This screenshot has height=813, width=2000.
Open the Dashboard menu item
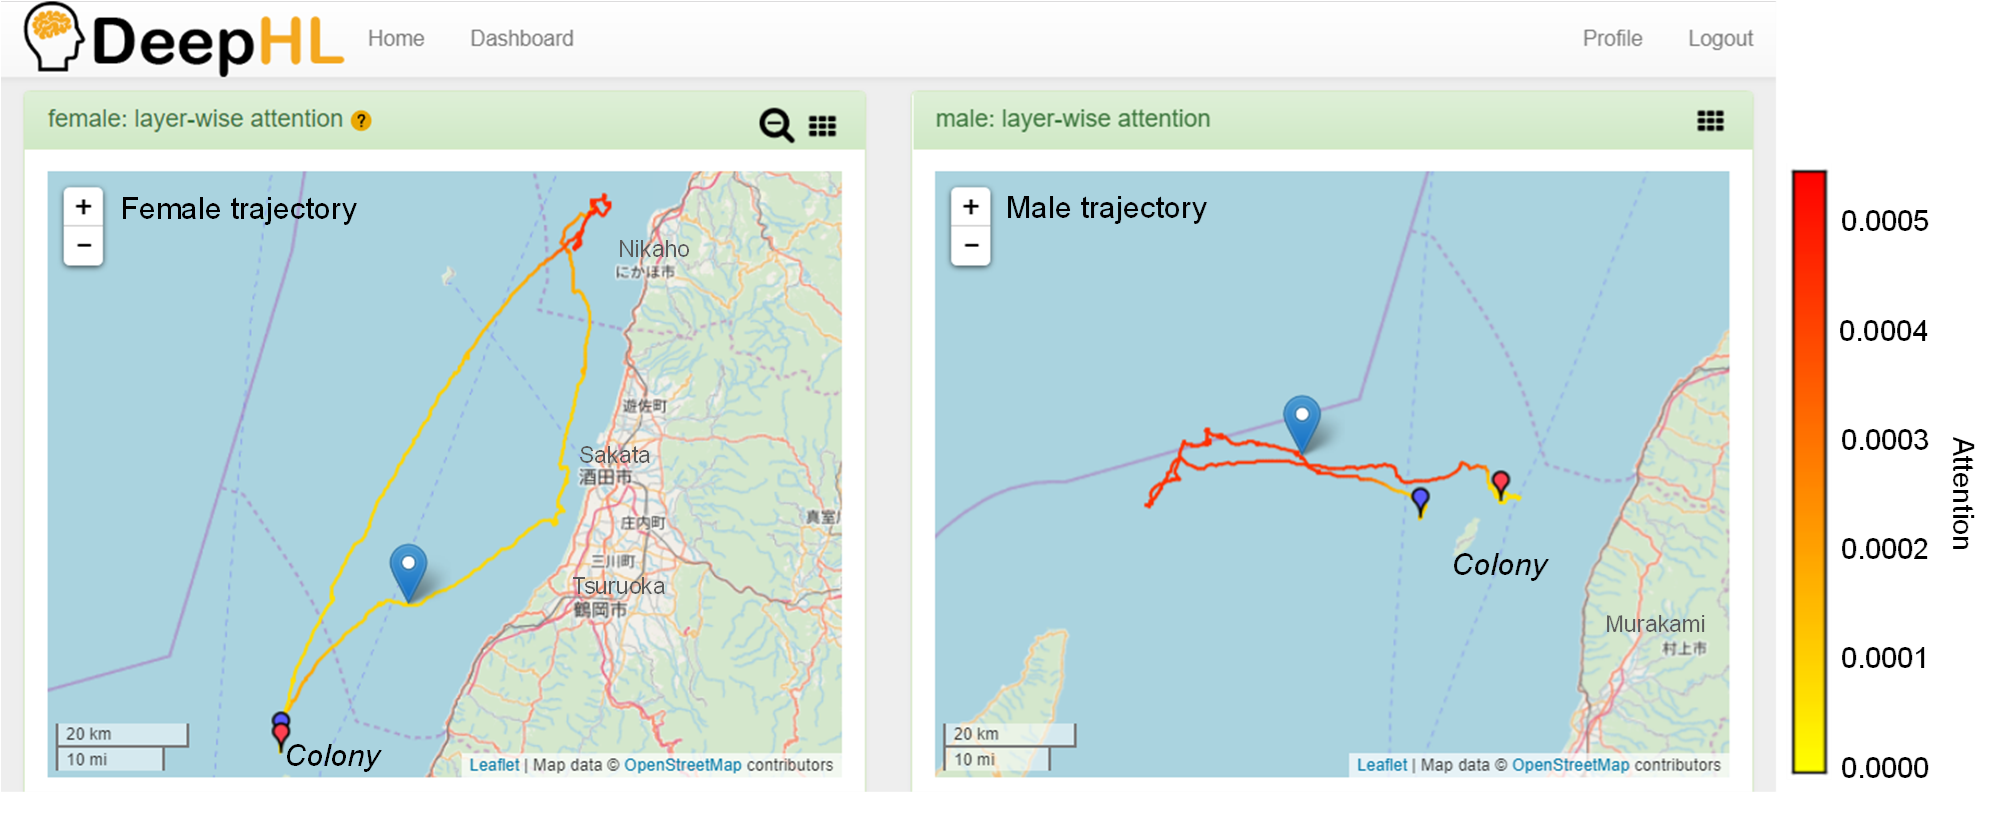click(521, 38)
